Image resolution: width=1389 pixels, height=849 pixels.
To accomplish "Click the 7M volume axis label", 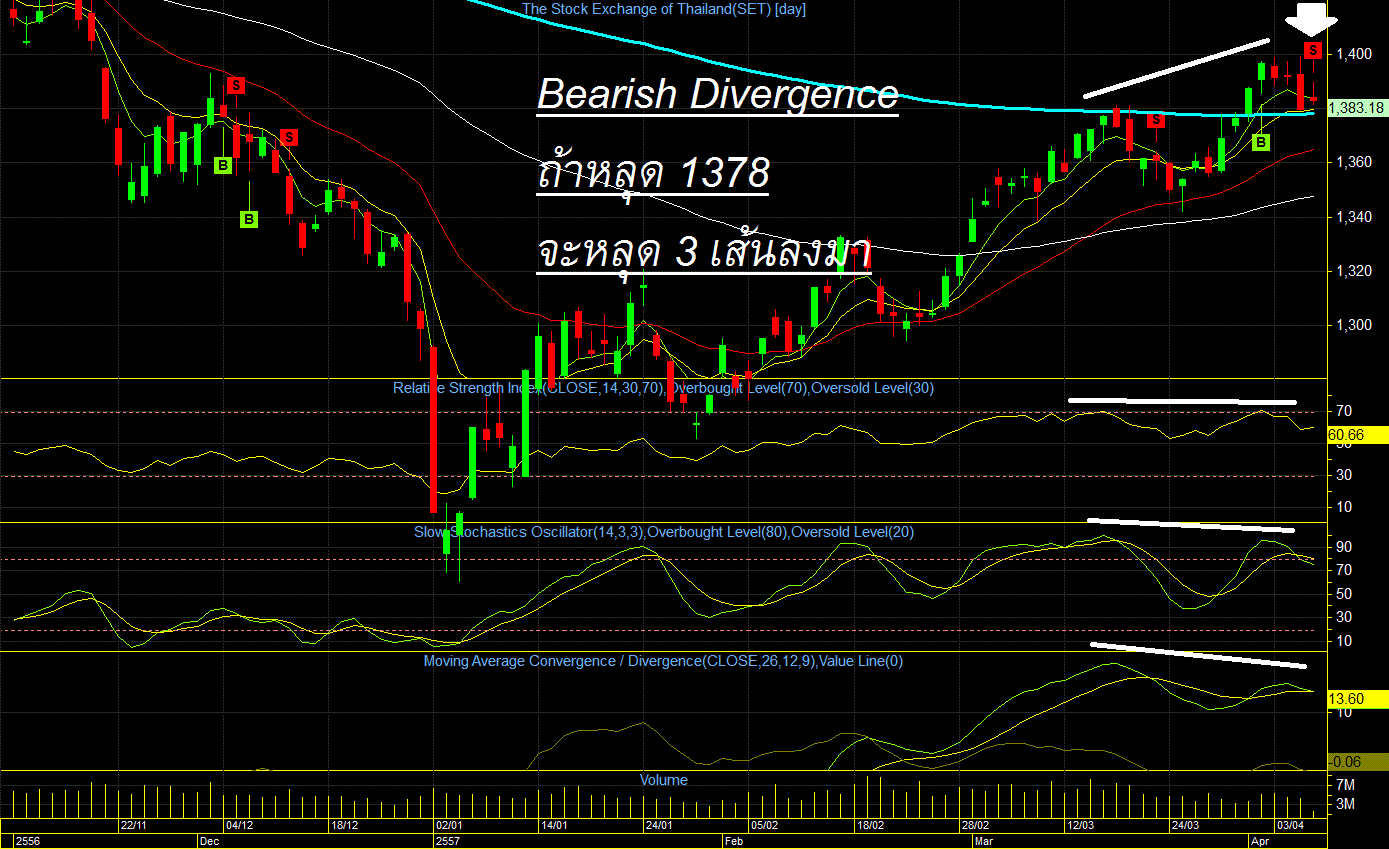I will point(1345,785).
